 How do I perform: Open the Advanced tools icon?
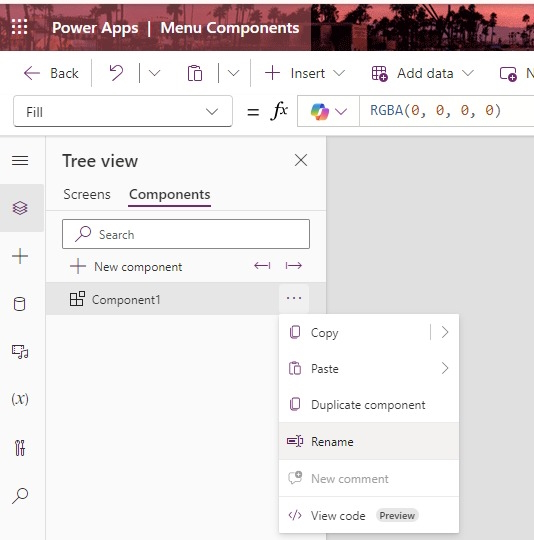coord(20,447)
